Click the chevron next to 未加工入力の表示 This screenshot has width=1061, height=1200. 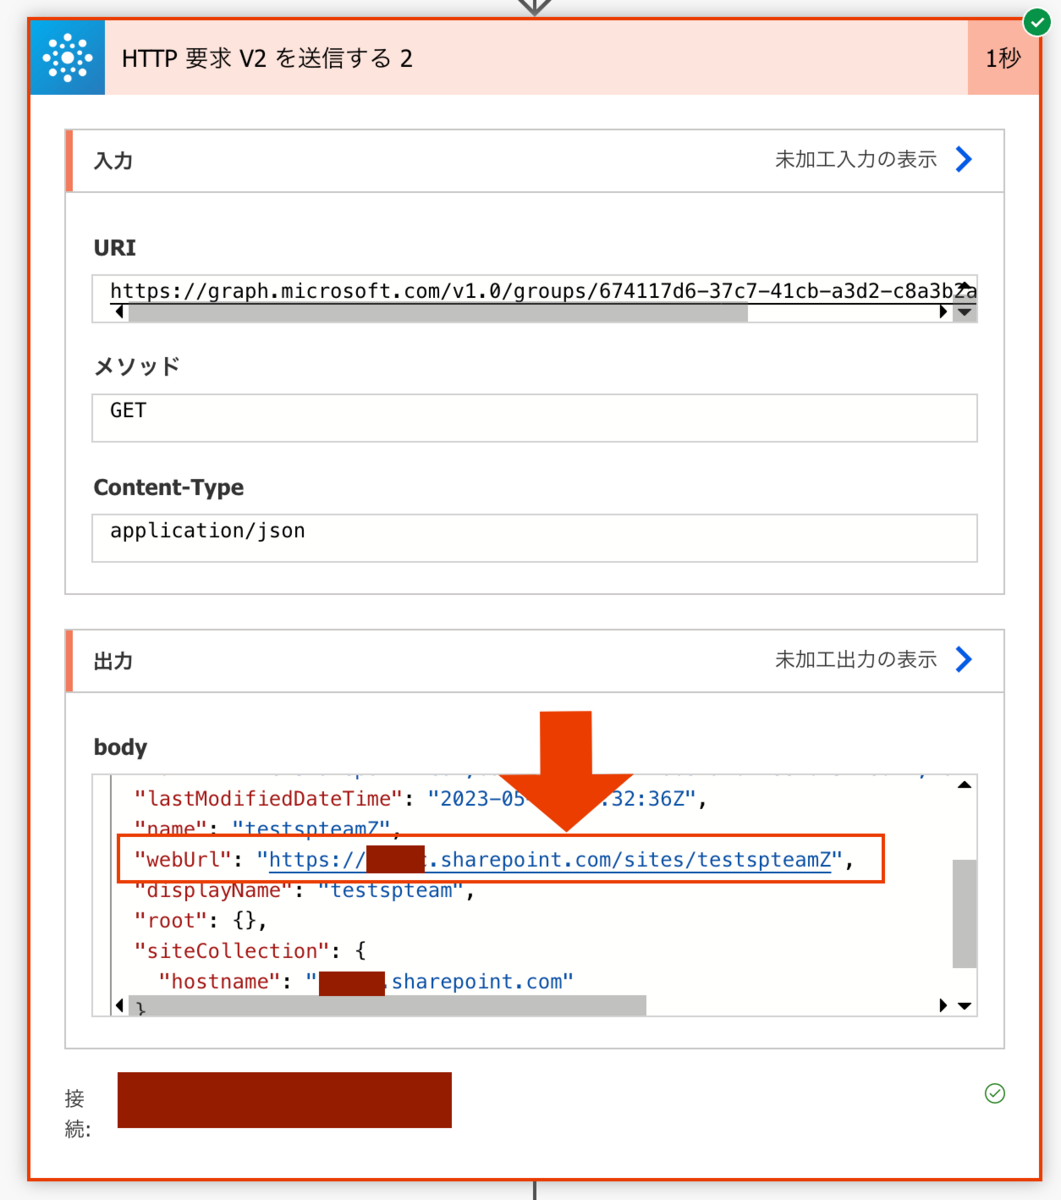[x=964, y=159]
